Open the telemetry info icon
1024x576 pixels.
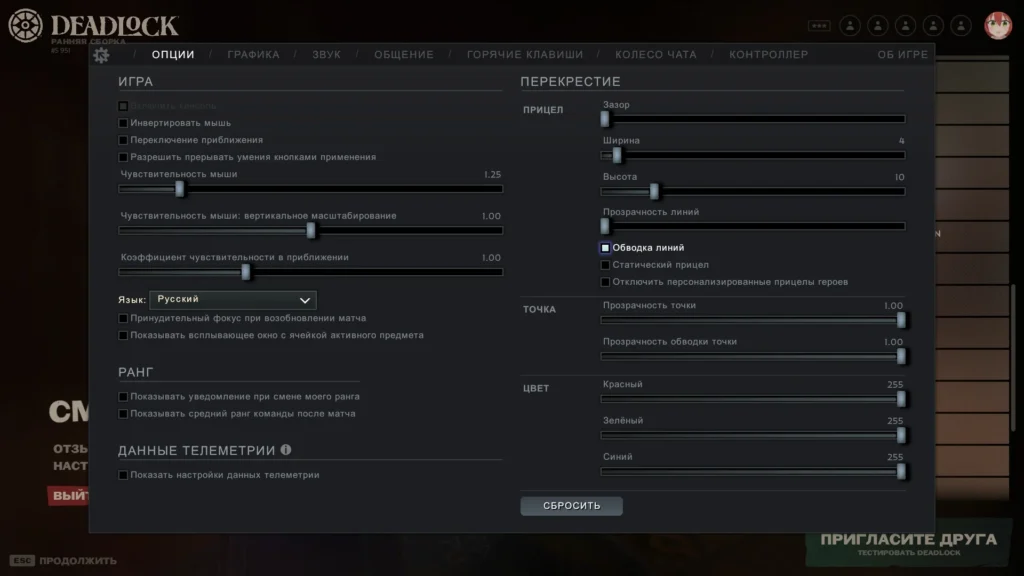pyautogui.click(x=286, y=450)
